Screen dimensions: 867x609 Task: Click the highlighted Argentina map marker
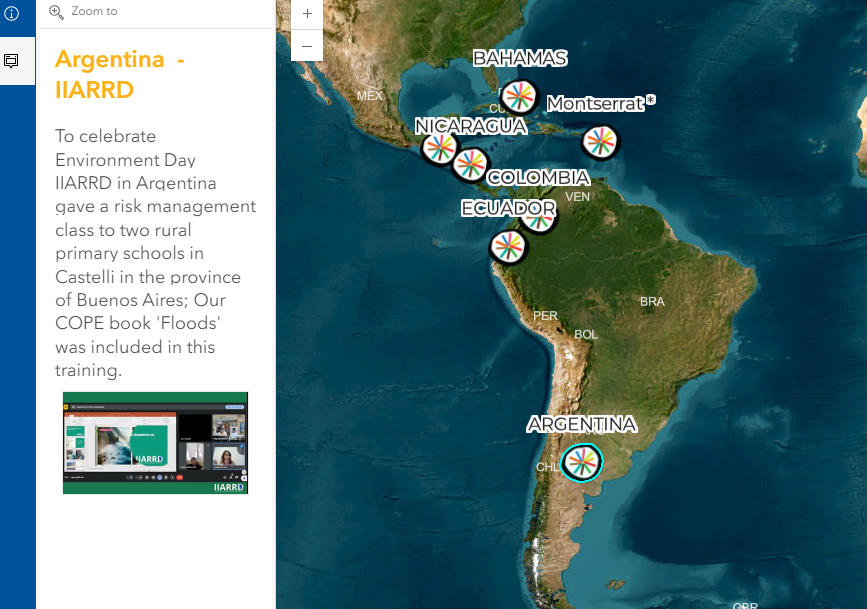(581, 462)
